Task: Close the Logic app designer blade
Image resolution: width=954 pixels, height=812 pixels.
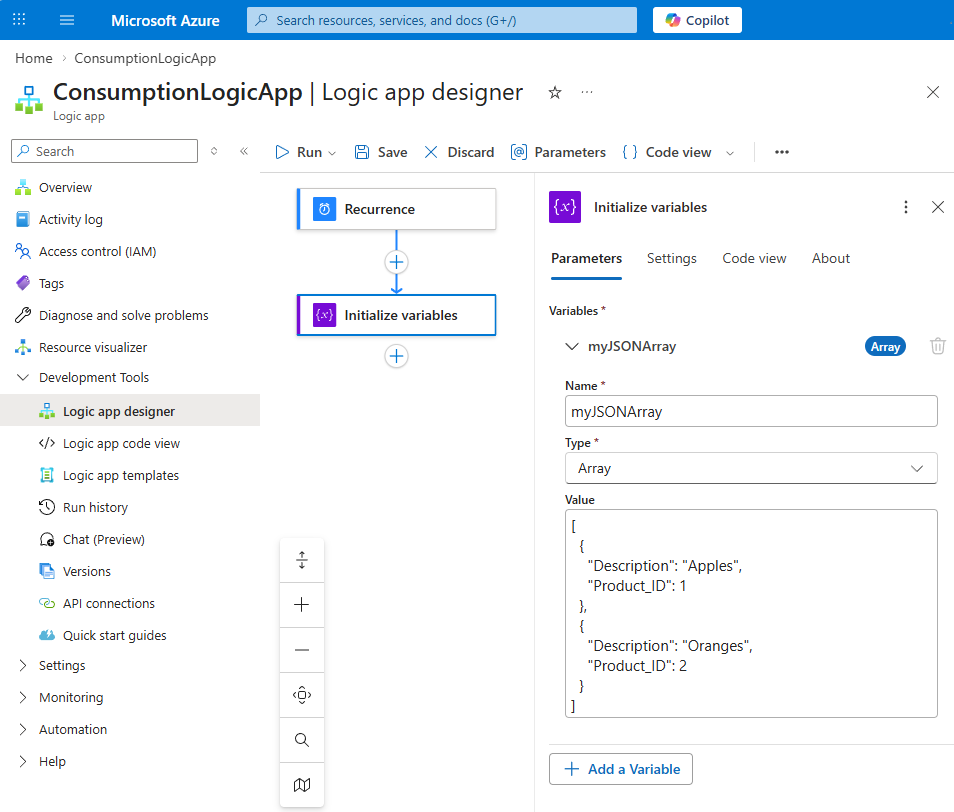Action: pyautogui.click(x=933, y=92)
